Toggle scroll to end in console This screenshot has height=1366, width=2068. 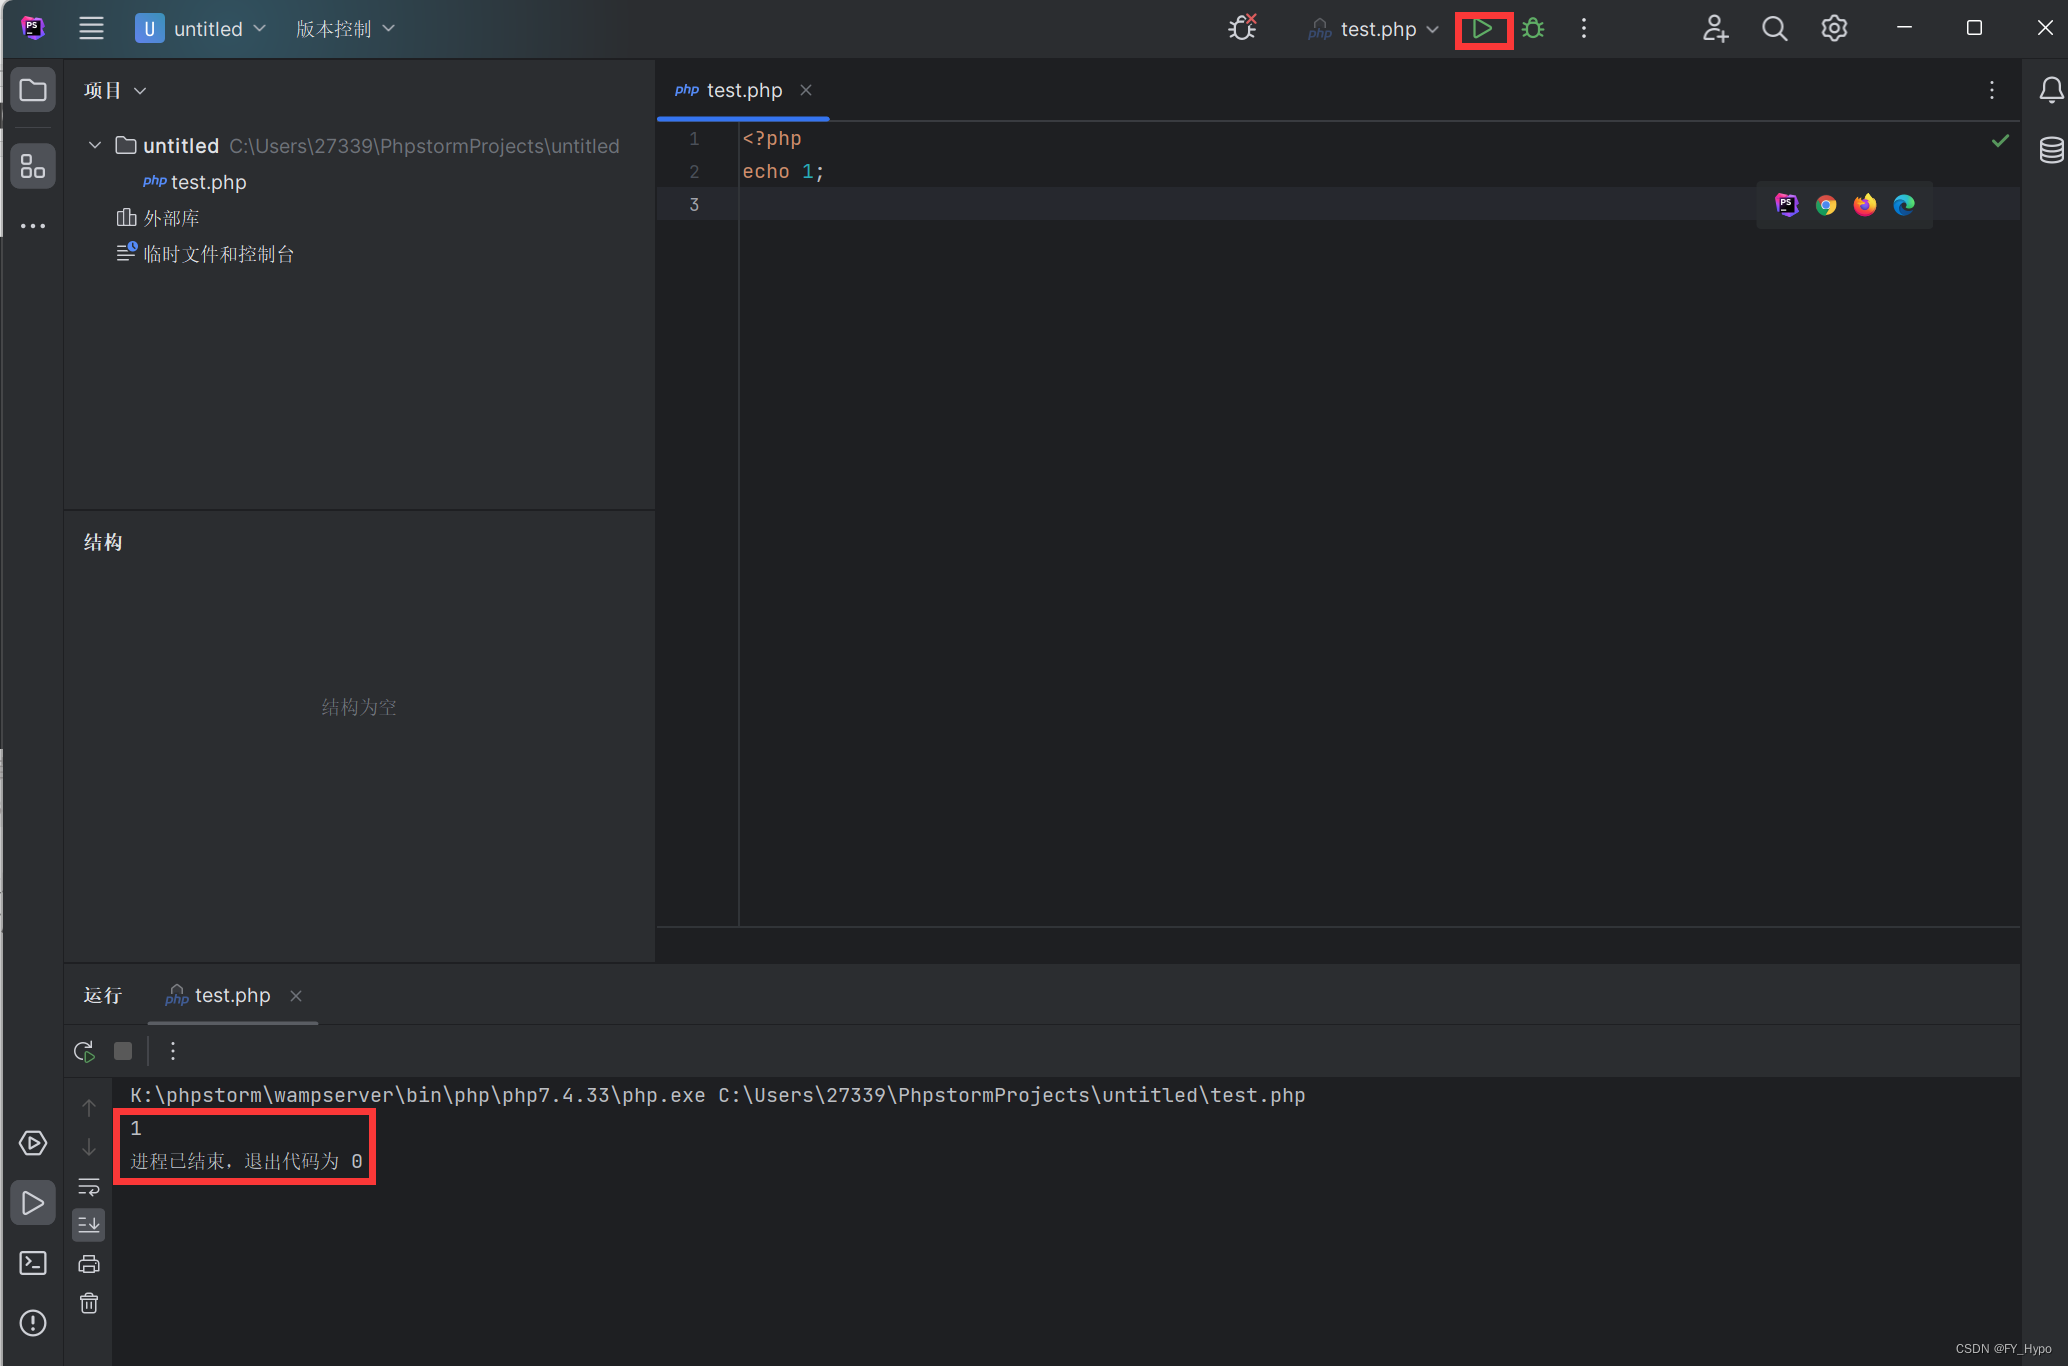pyautogui.click(x=89, y=1225)
